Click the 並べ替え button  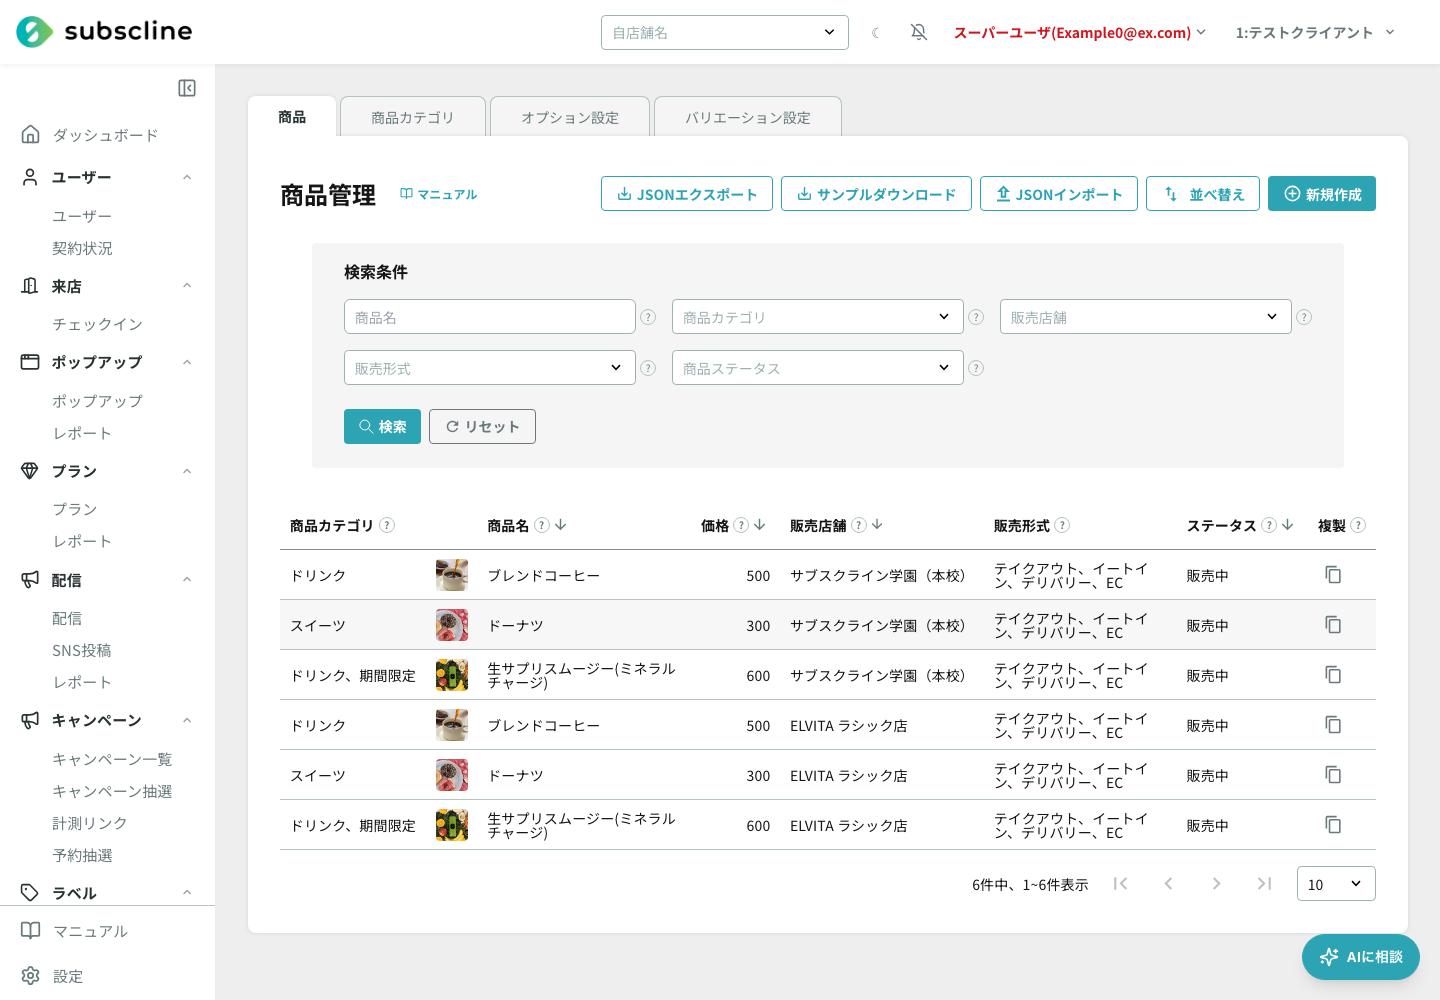1203,194
